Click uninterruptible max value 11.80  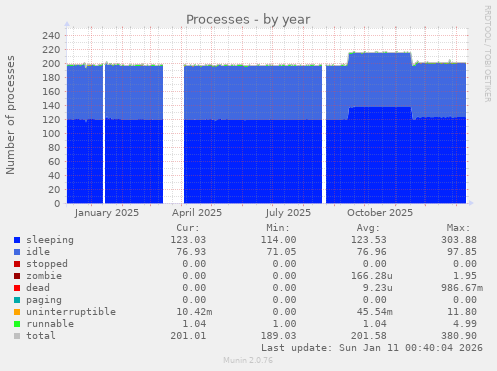[462, 312]
